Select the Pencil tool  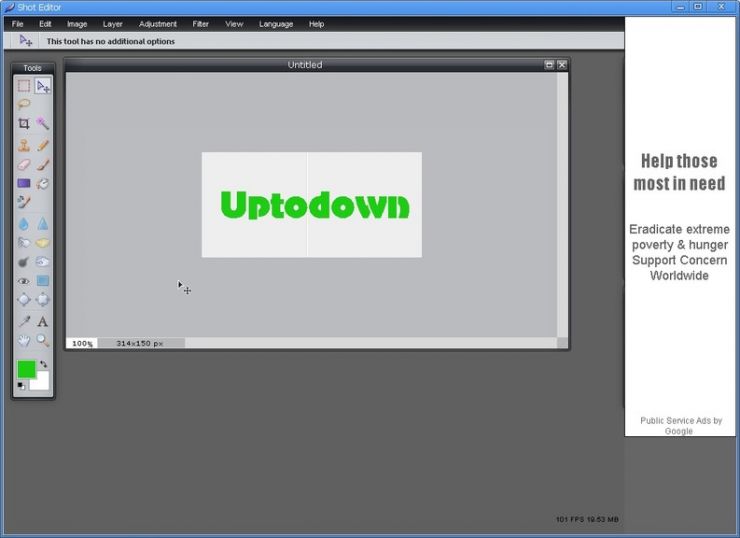point(43,146)
